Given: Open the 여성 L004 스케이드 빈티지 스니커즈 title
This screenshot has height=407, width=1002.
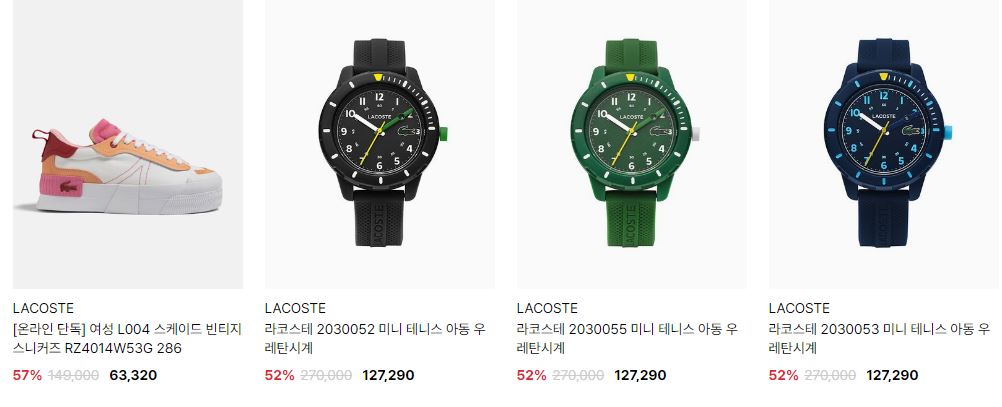Looking at the screenshot, I should pos(127,339).
